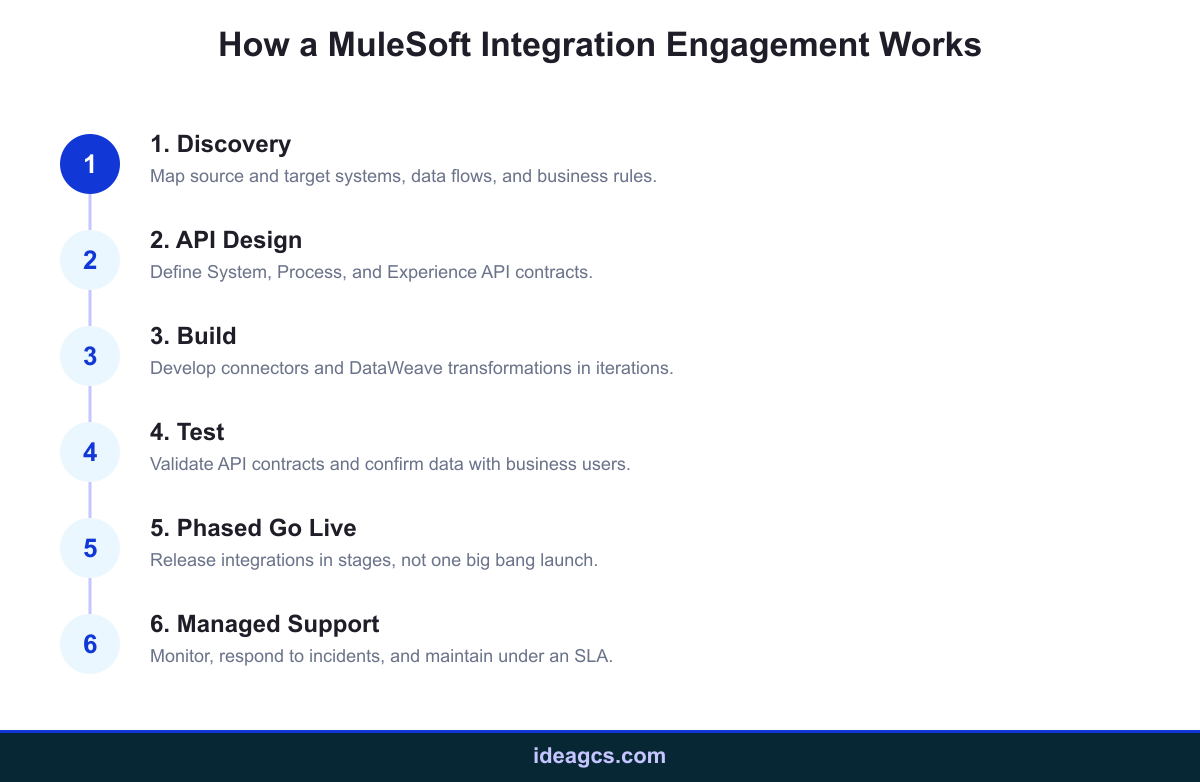Select the "4. Test" heading

(x=187, y=432)
